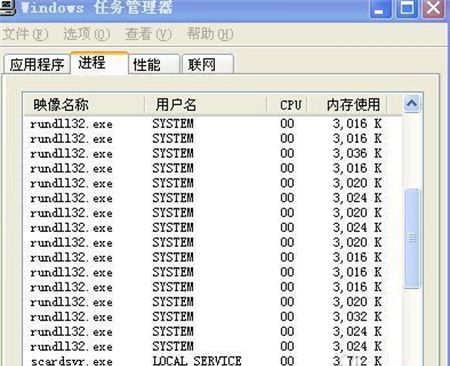The image size is (450, 366).
Task: Click the process list vertical scrollbar thumb
Action: tap(412, 238)
